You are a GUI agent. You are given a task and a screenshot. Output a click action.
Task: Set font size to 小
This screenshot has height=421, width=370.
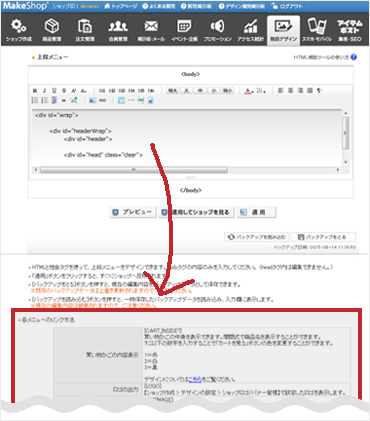tap(214, 91)
